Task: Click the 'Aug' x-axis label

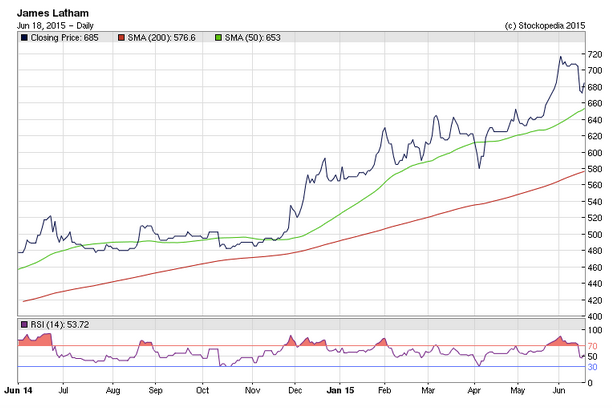Action: (x=113, y=390)
